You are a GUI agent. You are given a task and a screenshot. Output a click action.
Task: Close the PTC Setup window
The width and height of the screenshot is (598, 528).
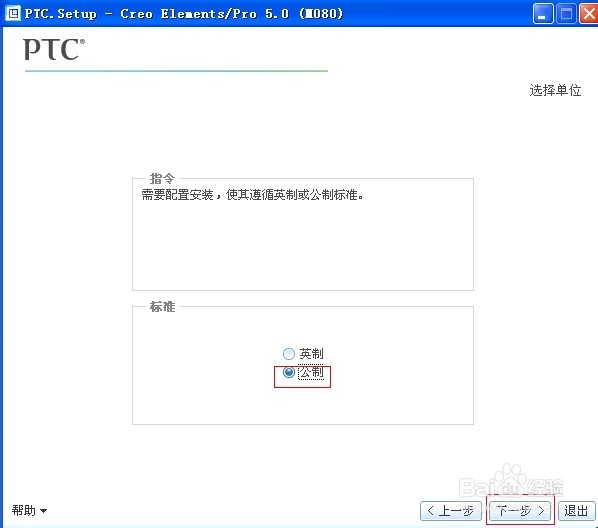[588, 14]
